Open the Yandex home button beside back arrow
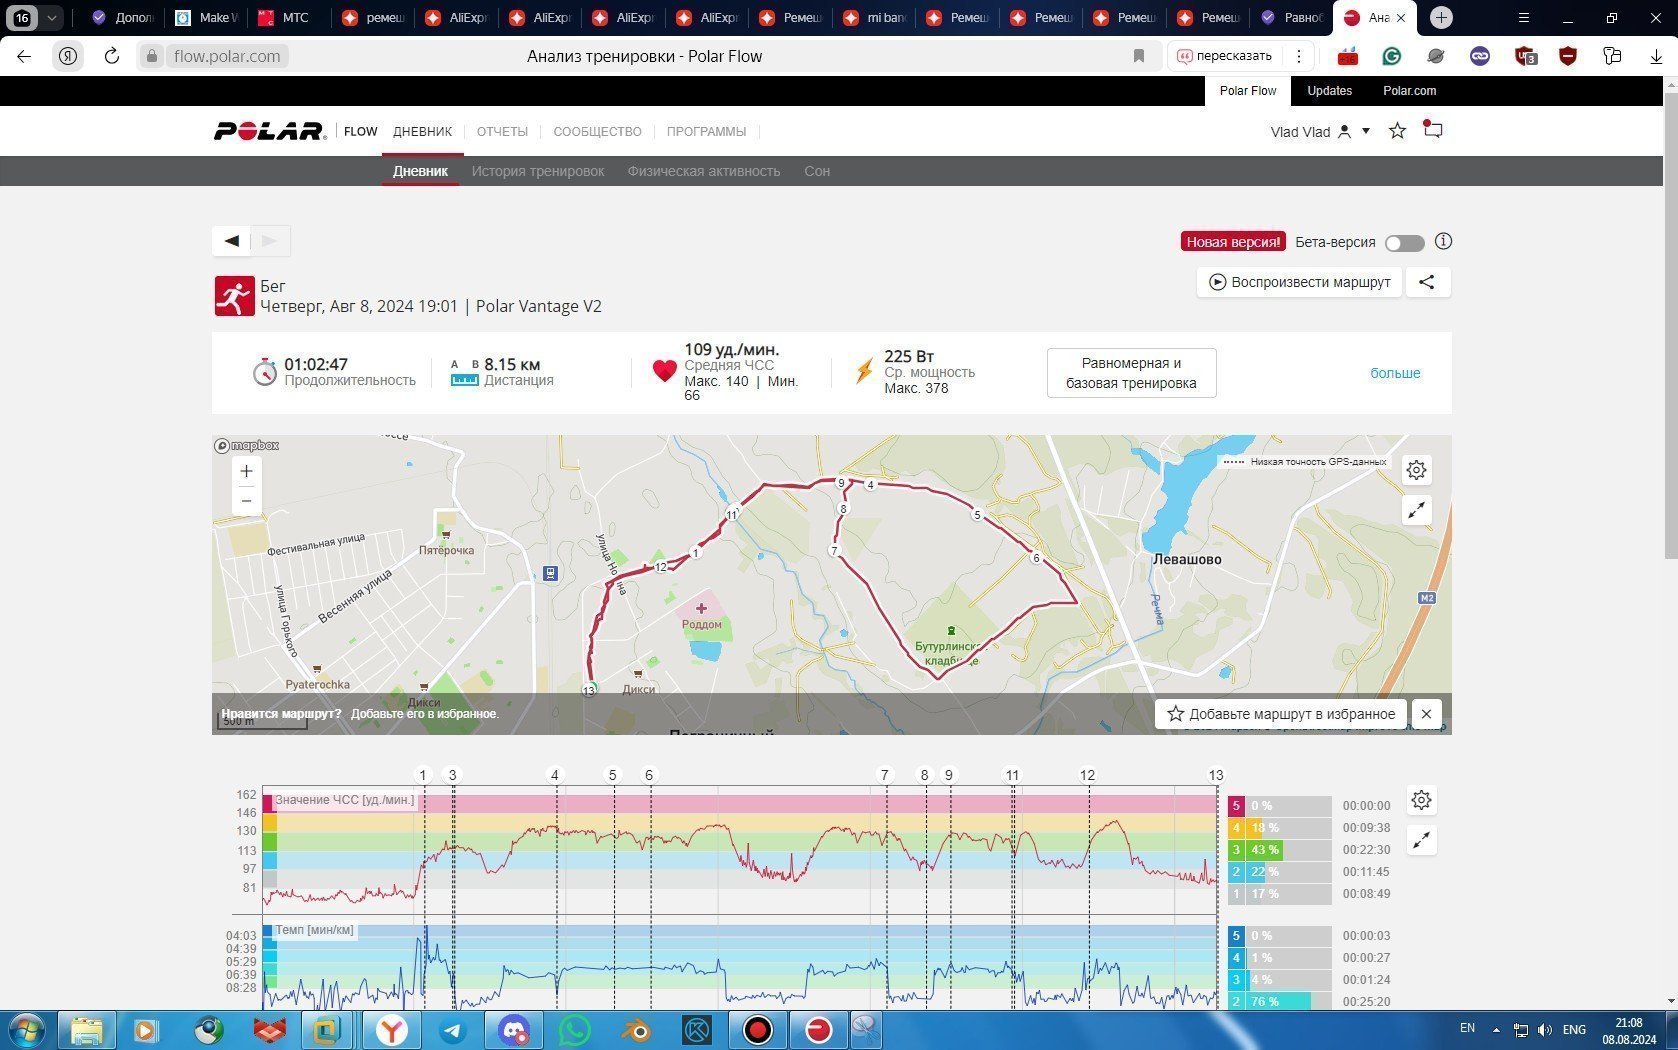Image resolution: width=1678 pixels, height=1050 pixels. 68,56
